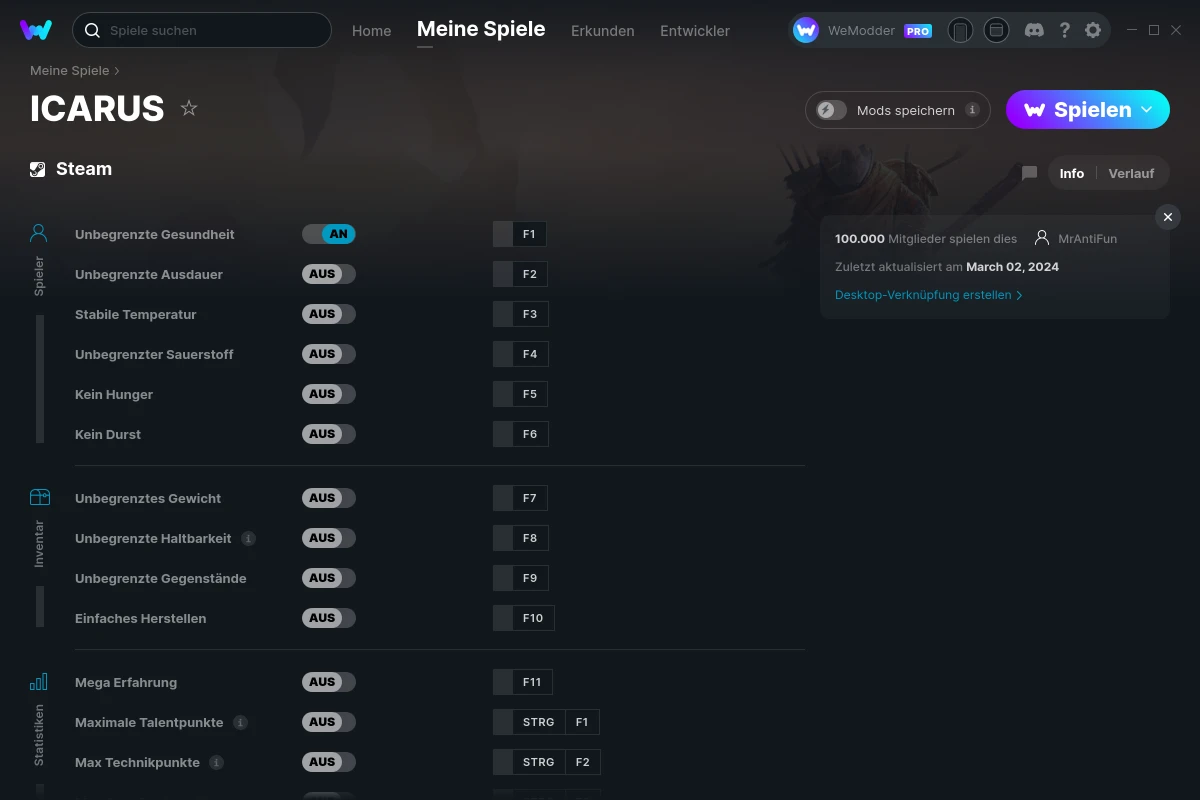This screenshot has width=1200, height=800.
Task: Click the F3 hotkey button
Action: coord(520,314)
